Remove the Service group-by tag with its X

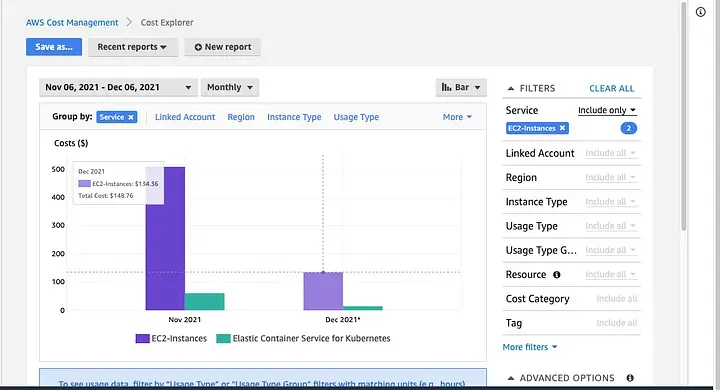131,117
